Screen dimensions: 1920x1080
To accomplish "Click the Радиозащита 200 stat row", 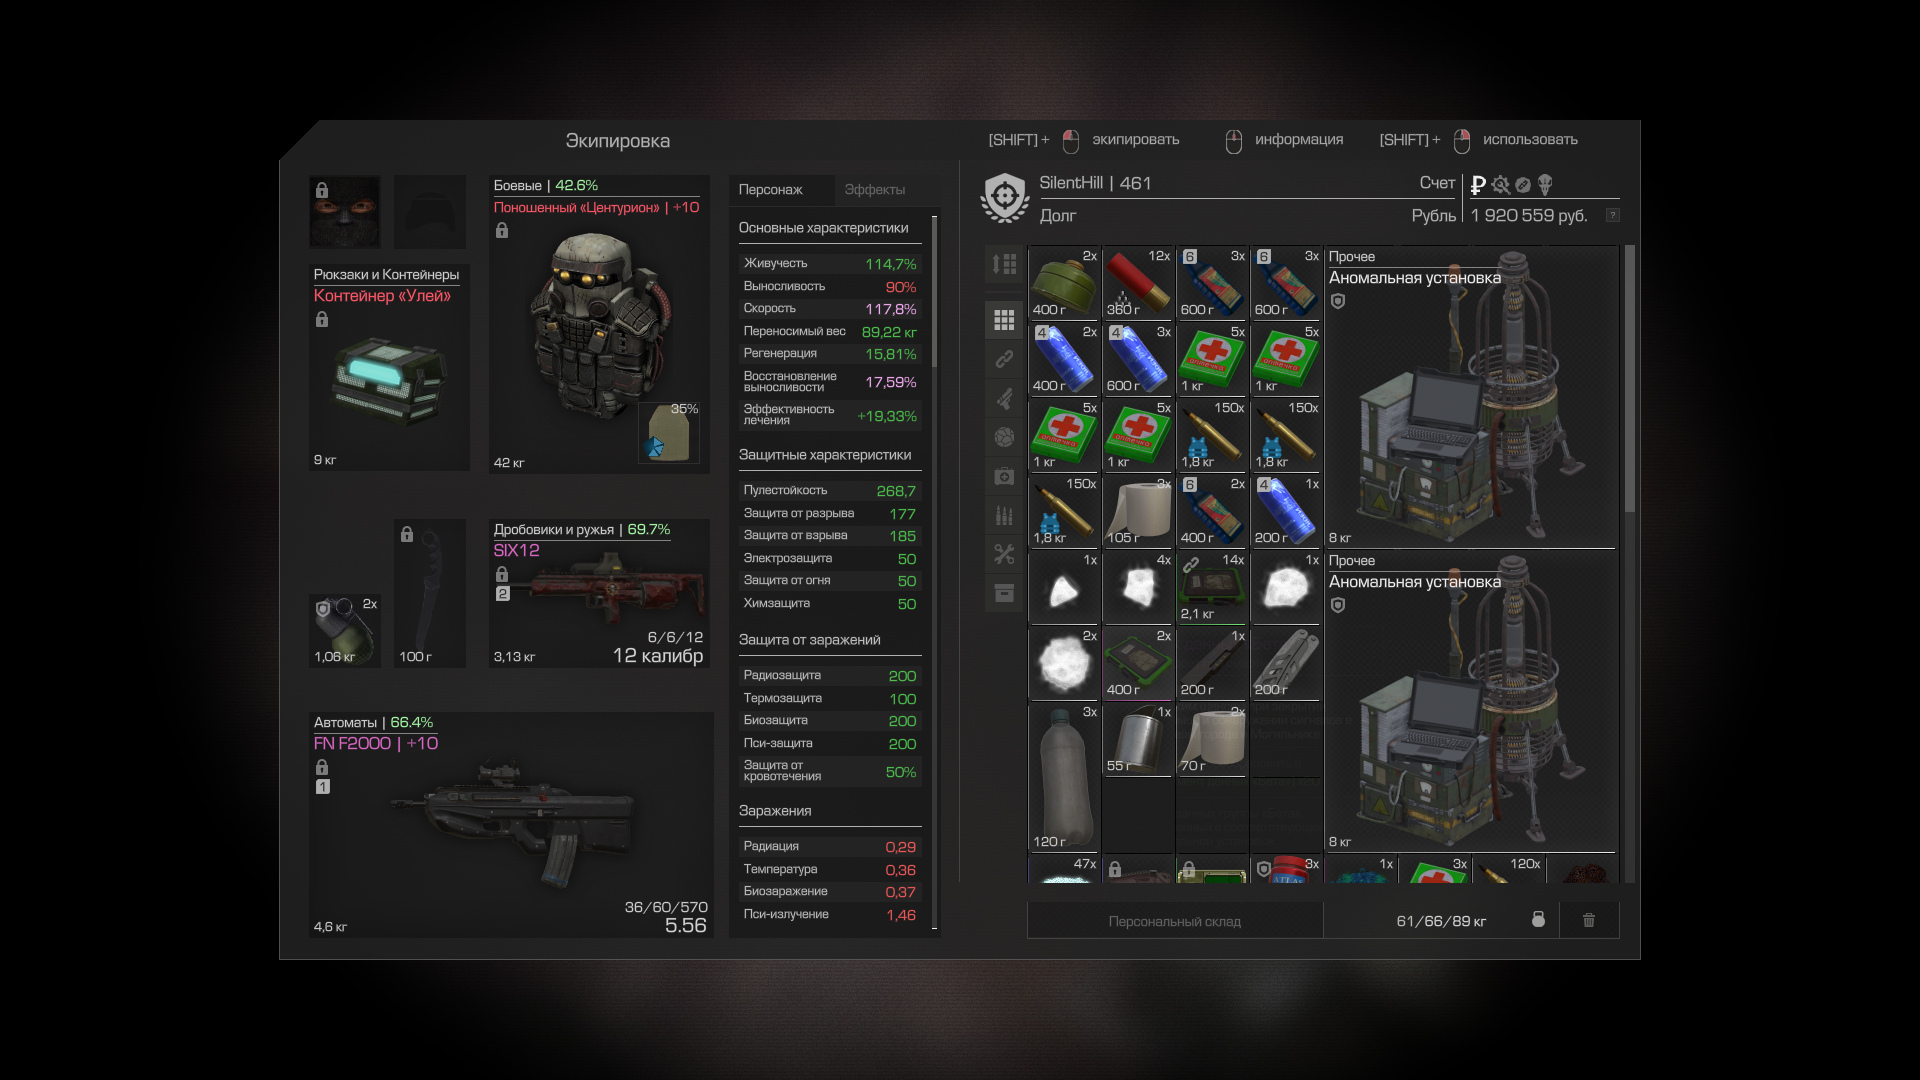I will click(829, 675).
